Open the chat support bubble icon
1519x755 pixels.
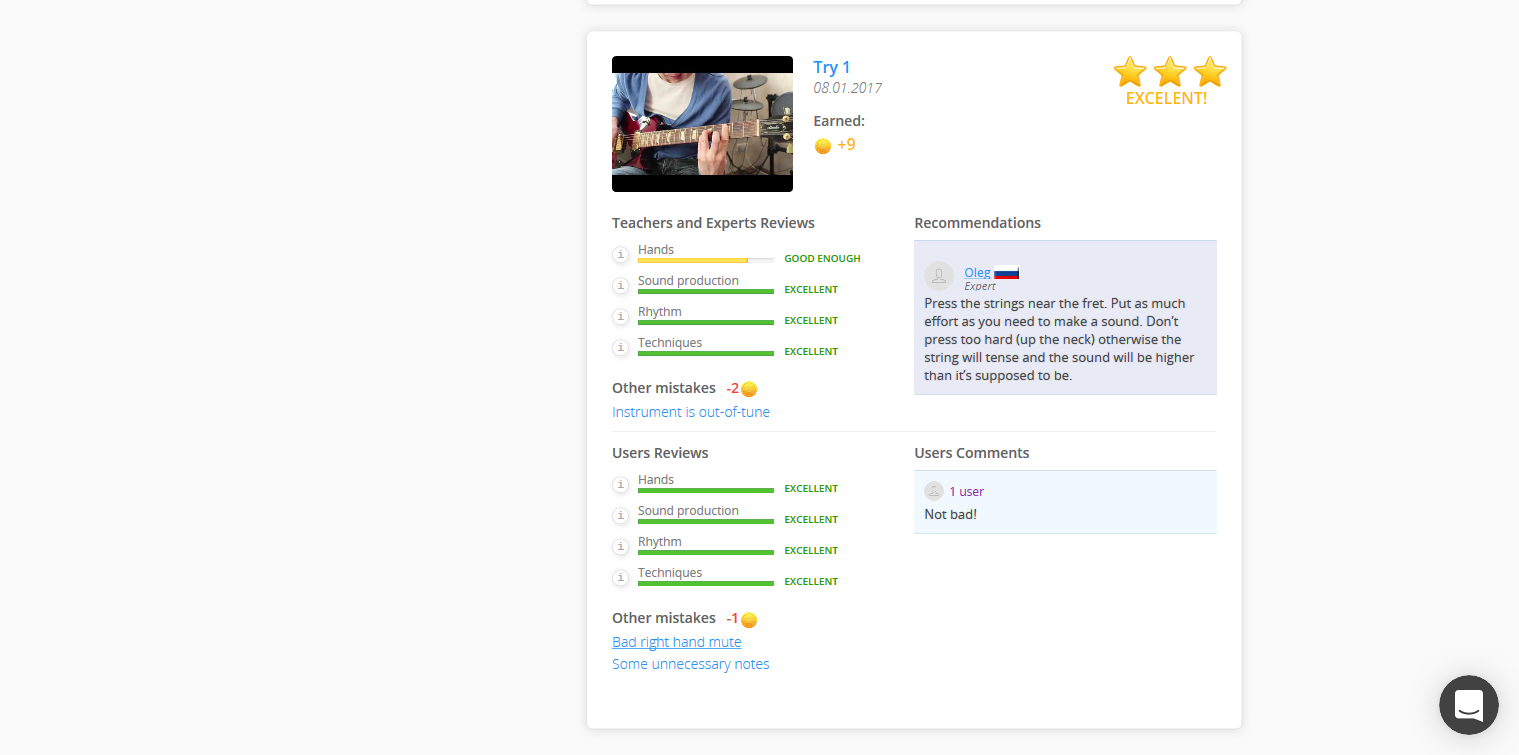(x=1468, y=705)
